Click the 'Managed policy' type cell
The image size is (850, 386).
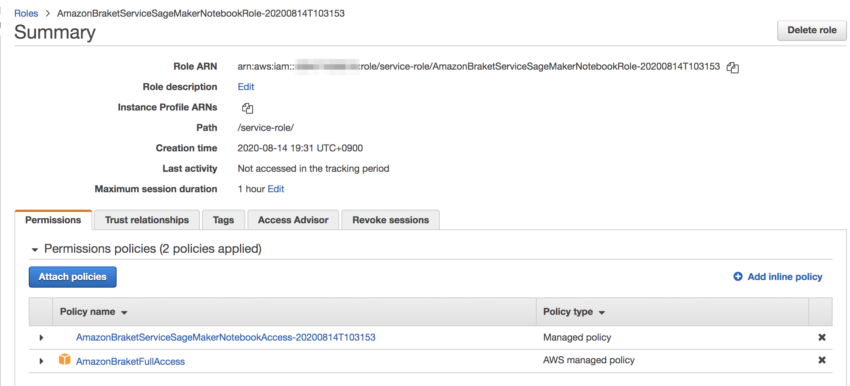pyautogui.click(x=577, y=337)
